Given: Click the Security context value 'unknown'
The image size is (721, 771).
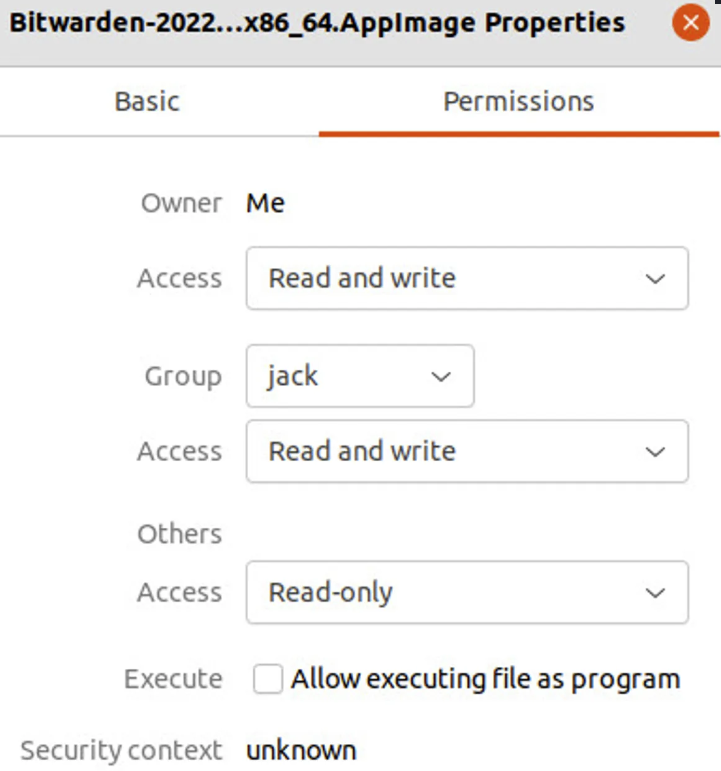Looking at the screenshot, I should 301,750.
